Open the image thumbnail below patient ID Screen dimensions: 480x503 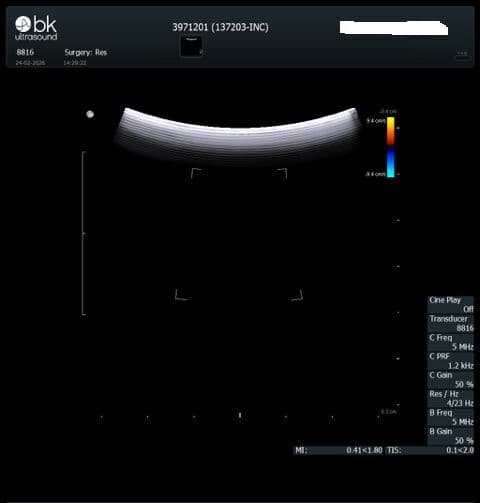tap(191, 47)
